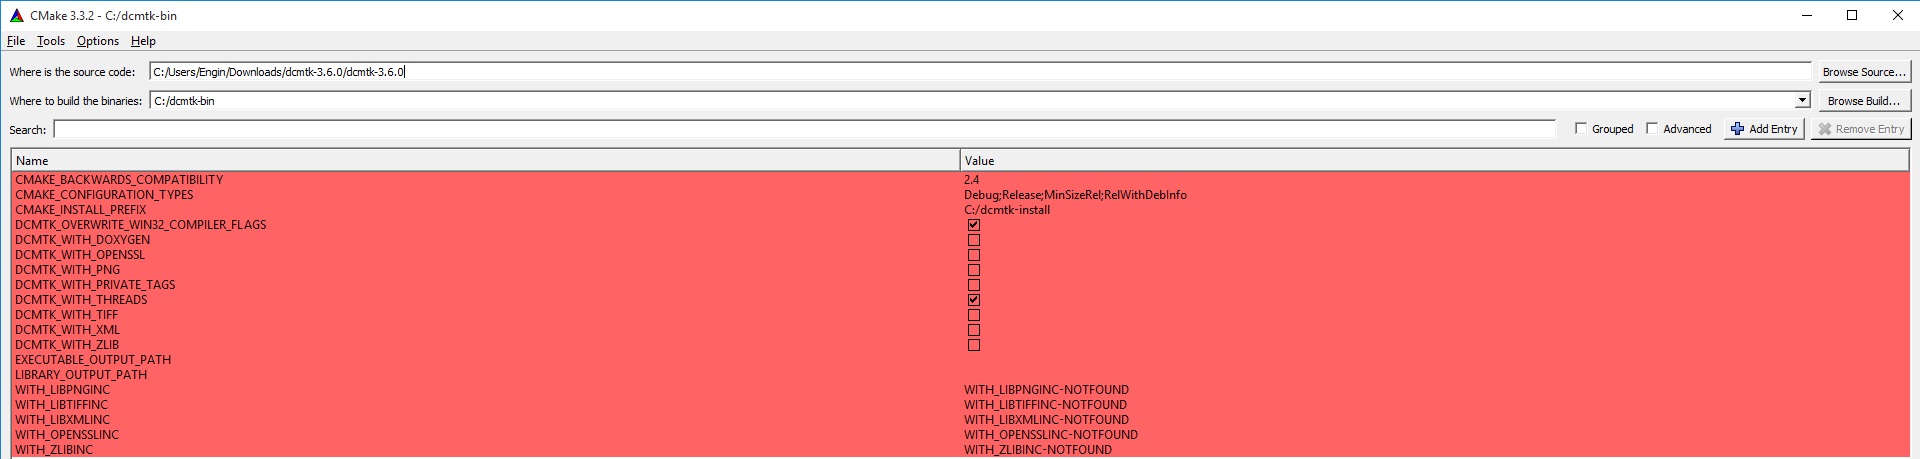Click the WITH_LIBPNGINC-NOTFOUND value
The image size is (1920, 459).
(x=1046, y=390)
